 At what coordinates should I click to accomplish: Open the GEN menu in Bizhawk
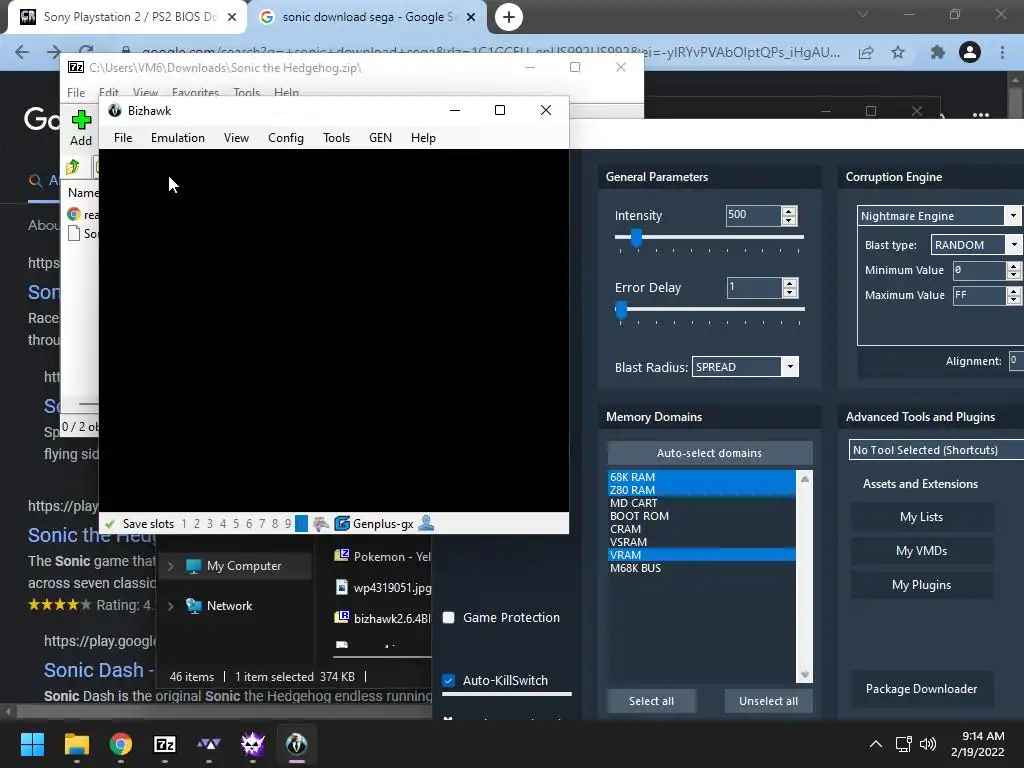[380, 138]
